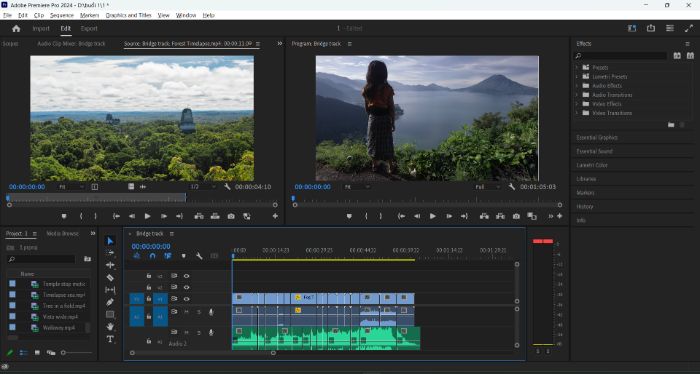This screenshot has height=374, width=700.
Task: Select the Hand tool
Action: click(110, 327)
